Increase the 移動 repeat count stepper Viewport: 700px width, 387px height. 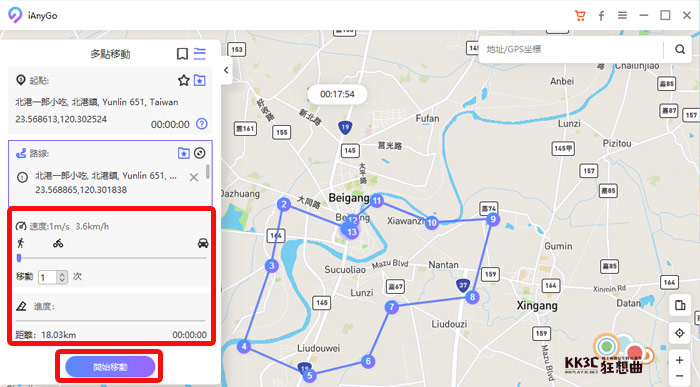pyautogui.click(x=62, y=274)
